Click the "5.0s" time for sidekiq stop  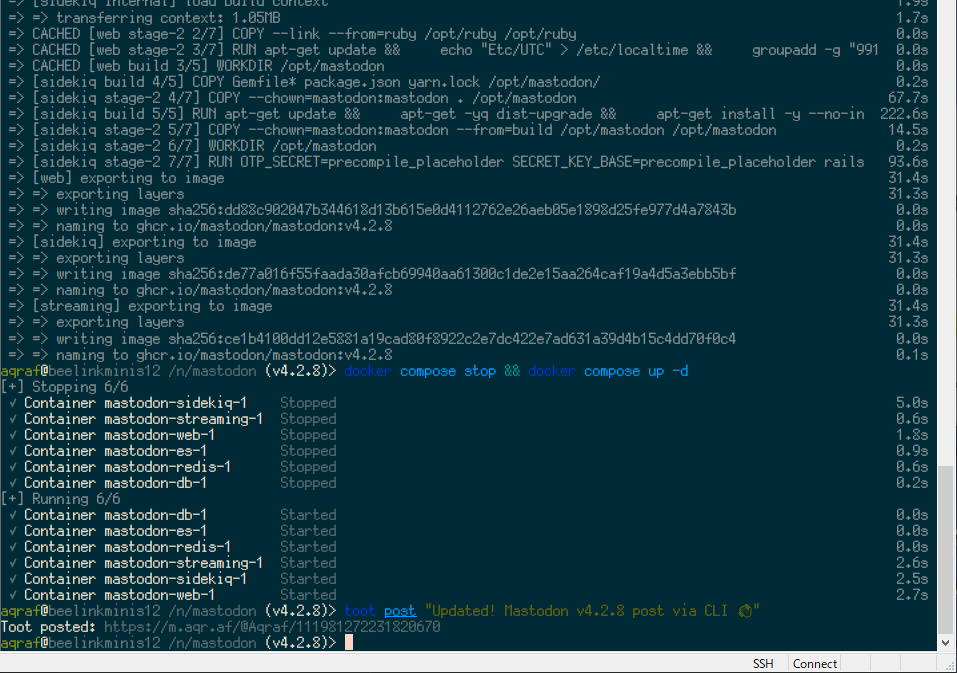(x=912, y=403)
